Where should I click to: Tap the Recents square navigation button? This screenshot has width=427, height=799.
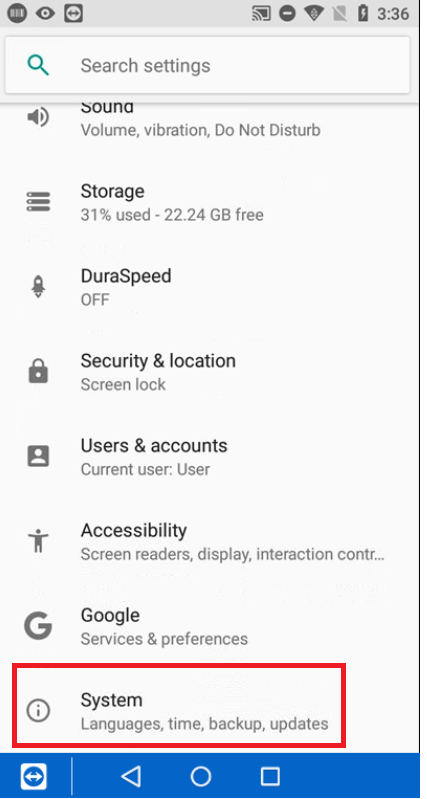[270, 776]
